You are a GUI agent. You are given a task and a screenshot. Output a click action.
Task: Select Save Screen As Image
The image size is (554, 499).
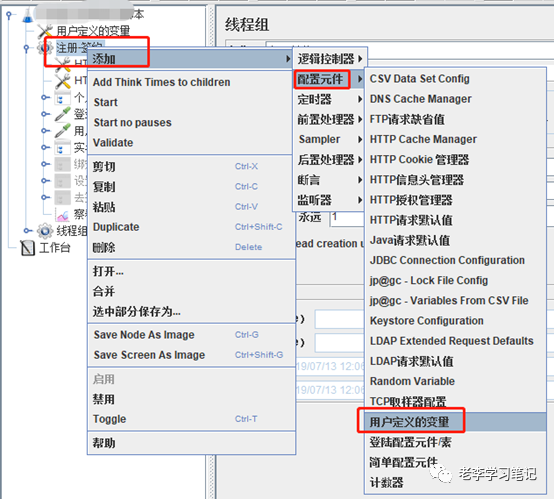click(x=191, y=354)
